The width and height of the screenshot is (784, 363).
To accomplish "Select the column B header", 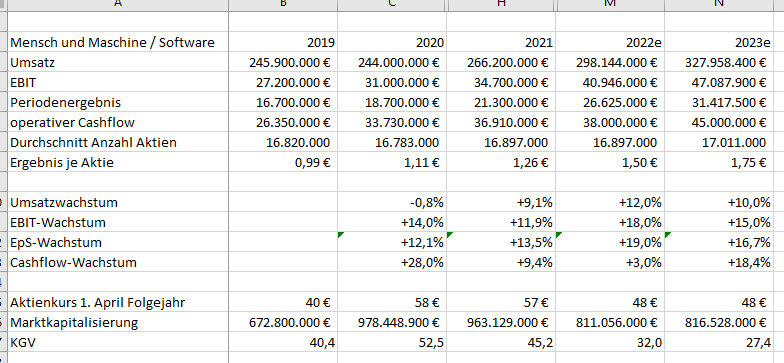I will click(x=283, y=5).
